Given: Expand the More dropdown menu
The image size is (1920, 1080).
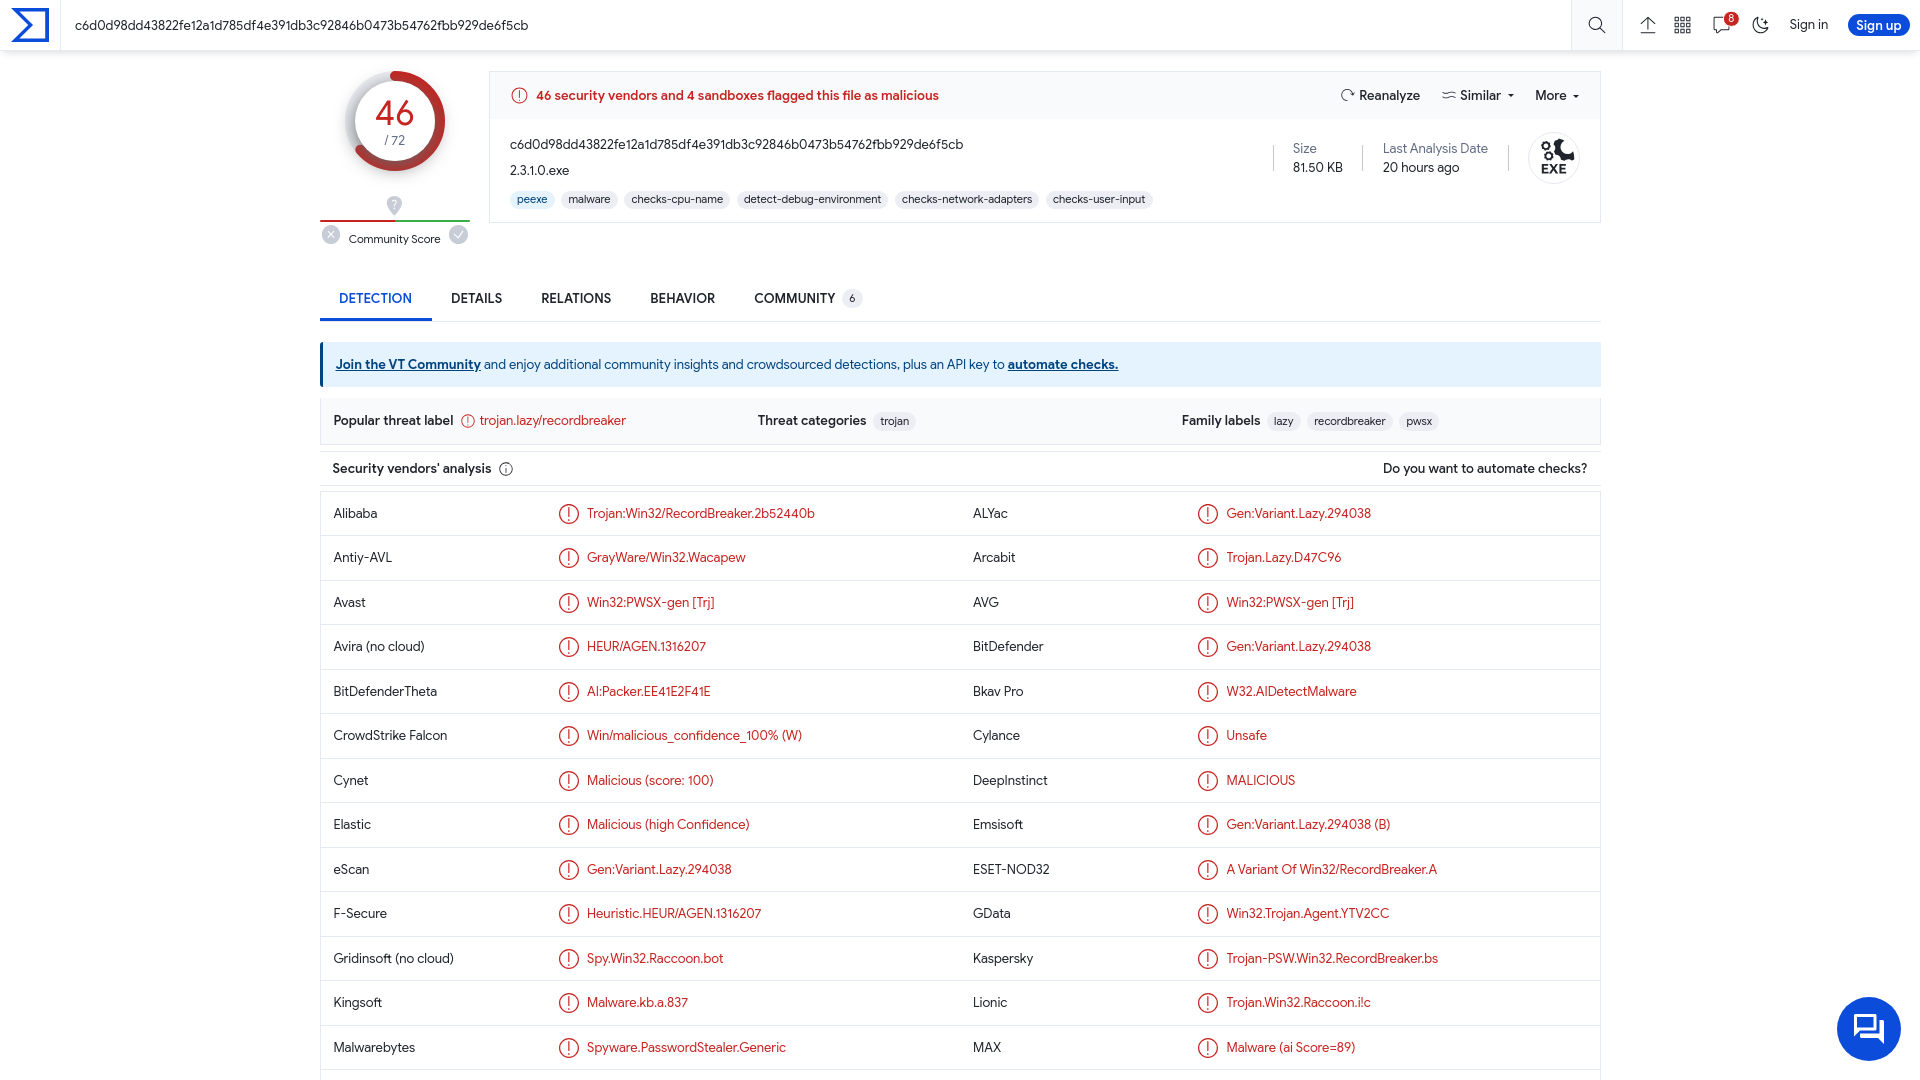Looking at the screenshot, I should [x=1556, y=95].
